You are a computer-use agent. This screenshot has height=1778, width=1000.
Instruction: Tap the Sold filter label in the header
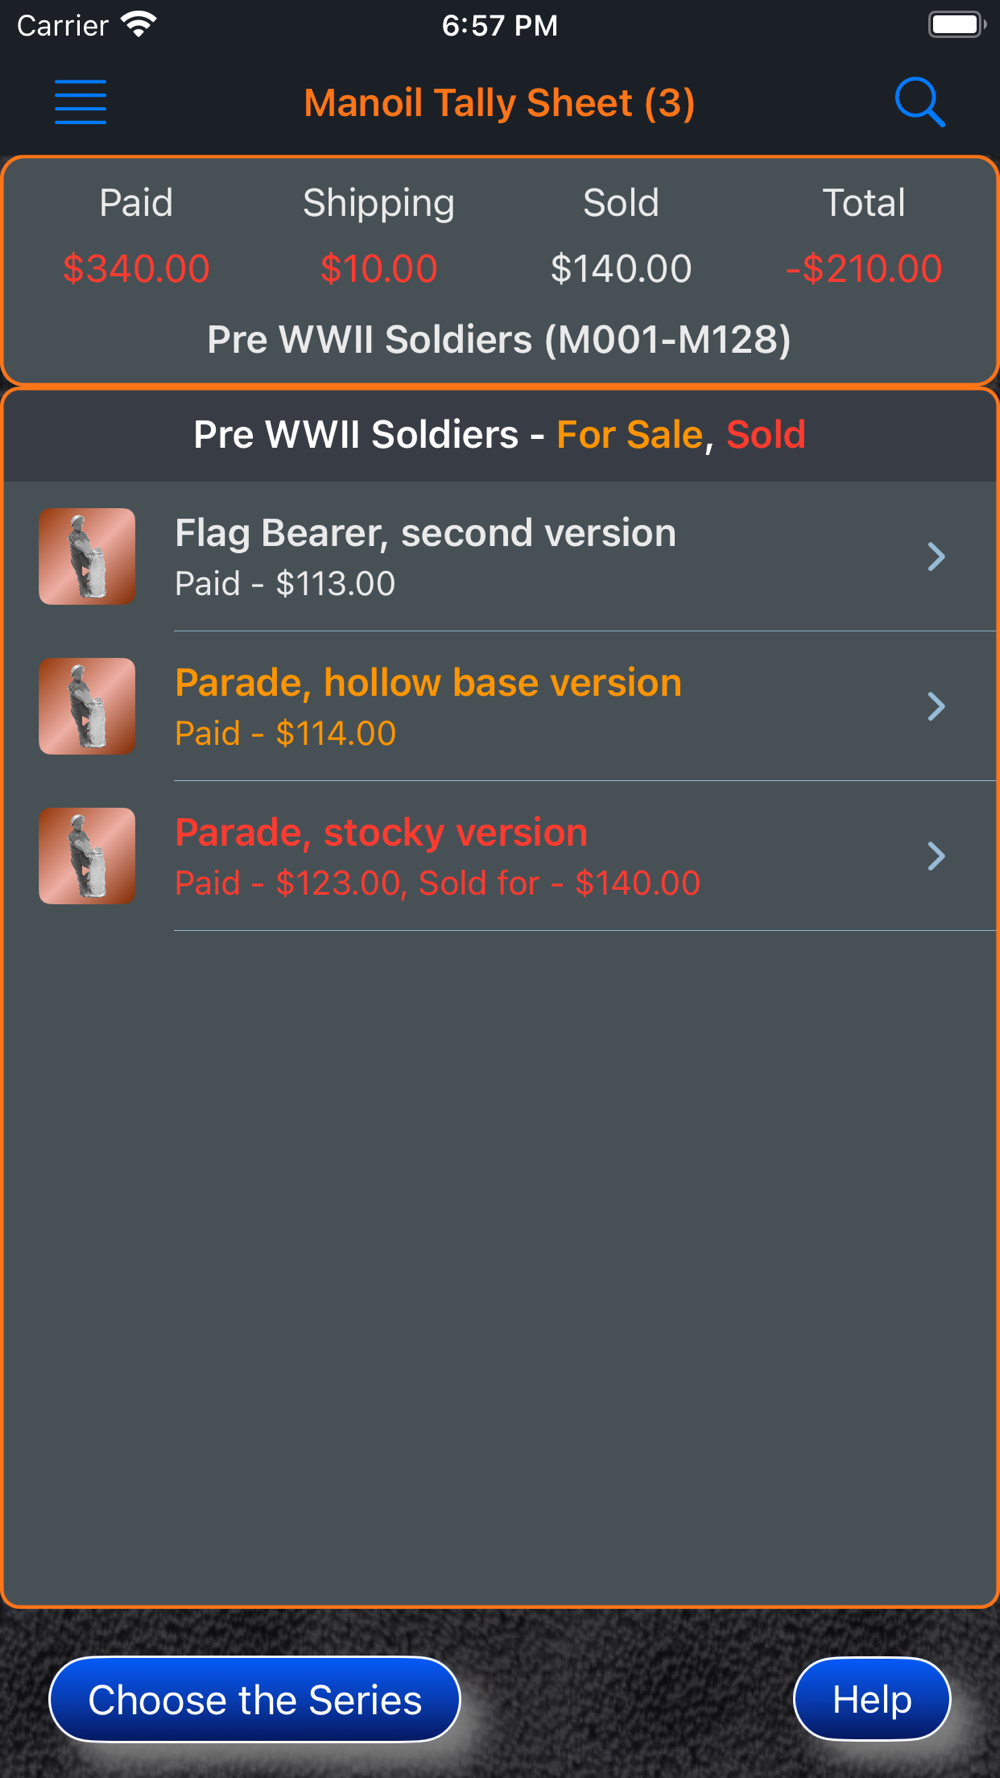[766, 435]
